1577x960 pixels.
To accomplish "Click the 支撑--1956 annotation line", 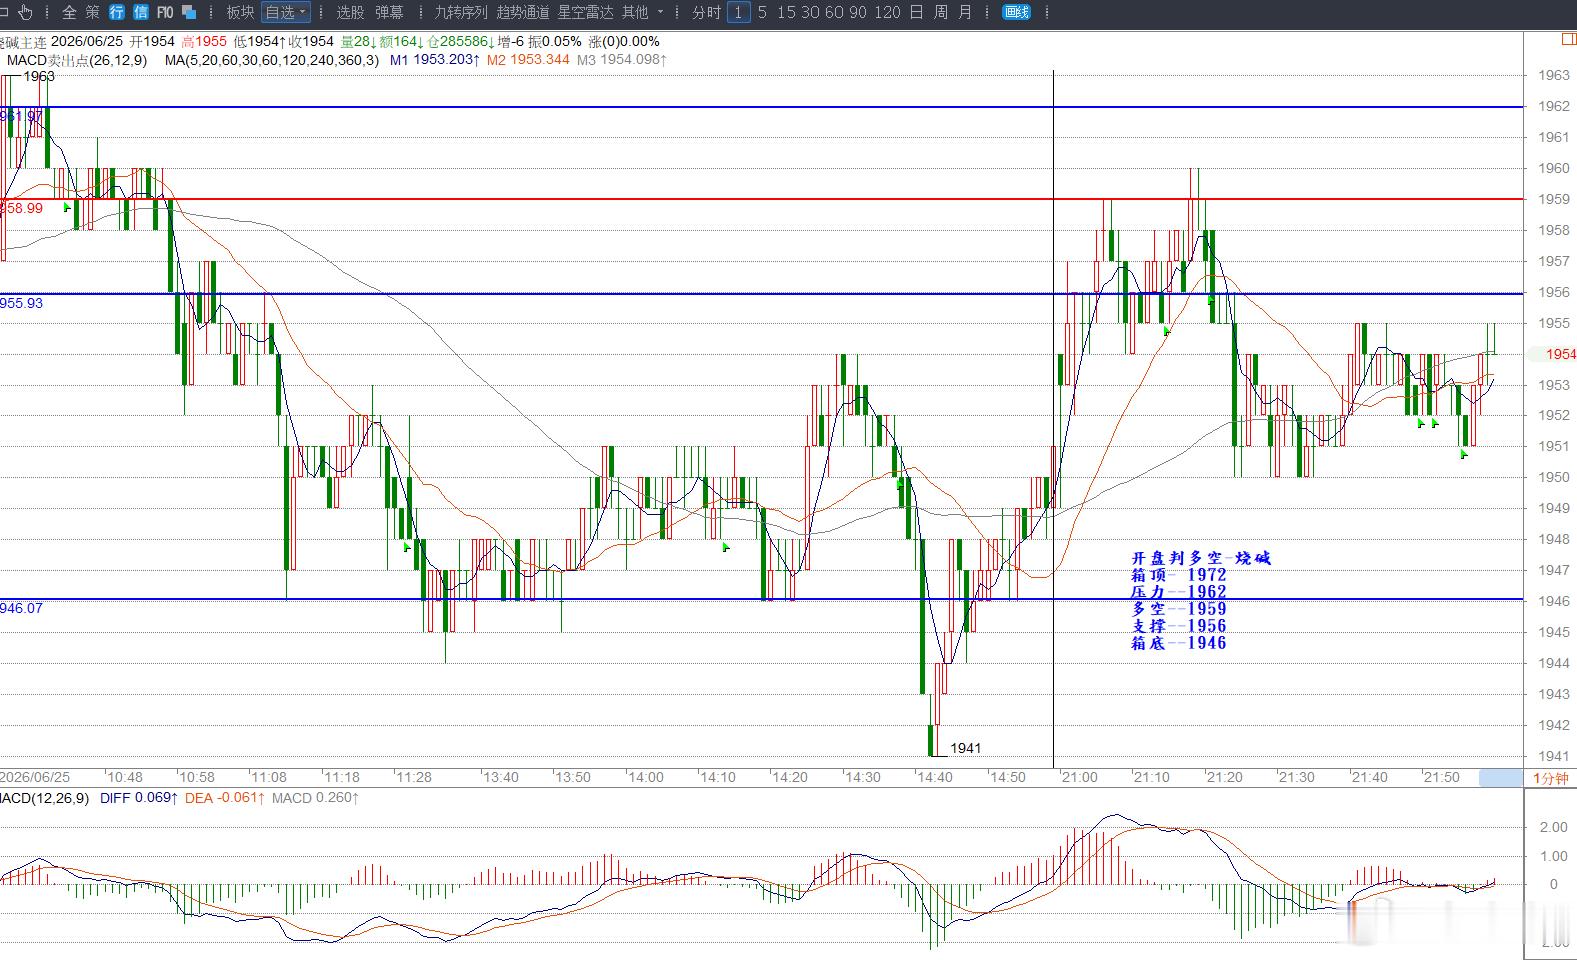I will click(1179, 626).
